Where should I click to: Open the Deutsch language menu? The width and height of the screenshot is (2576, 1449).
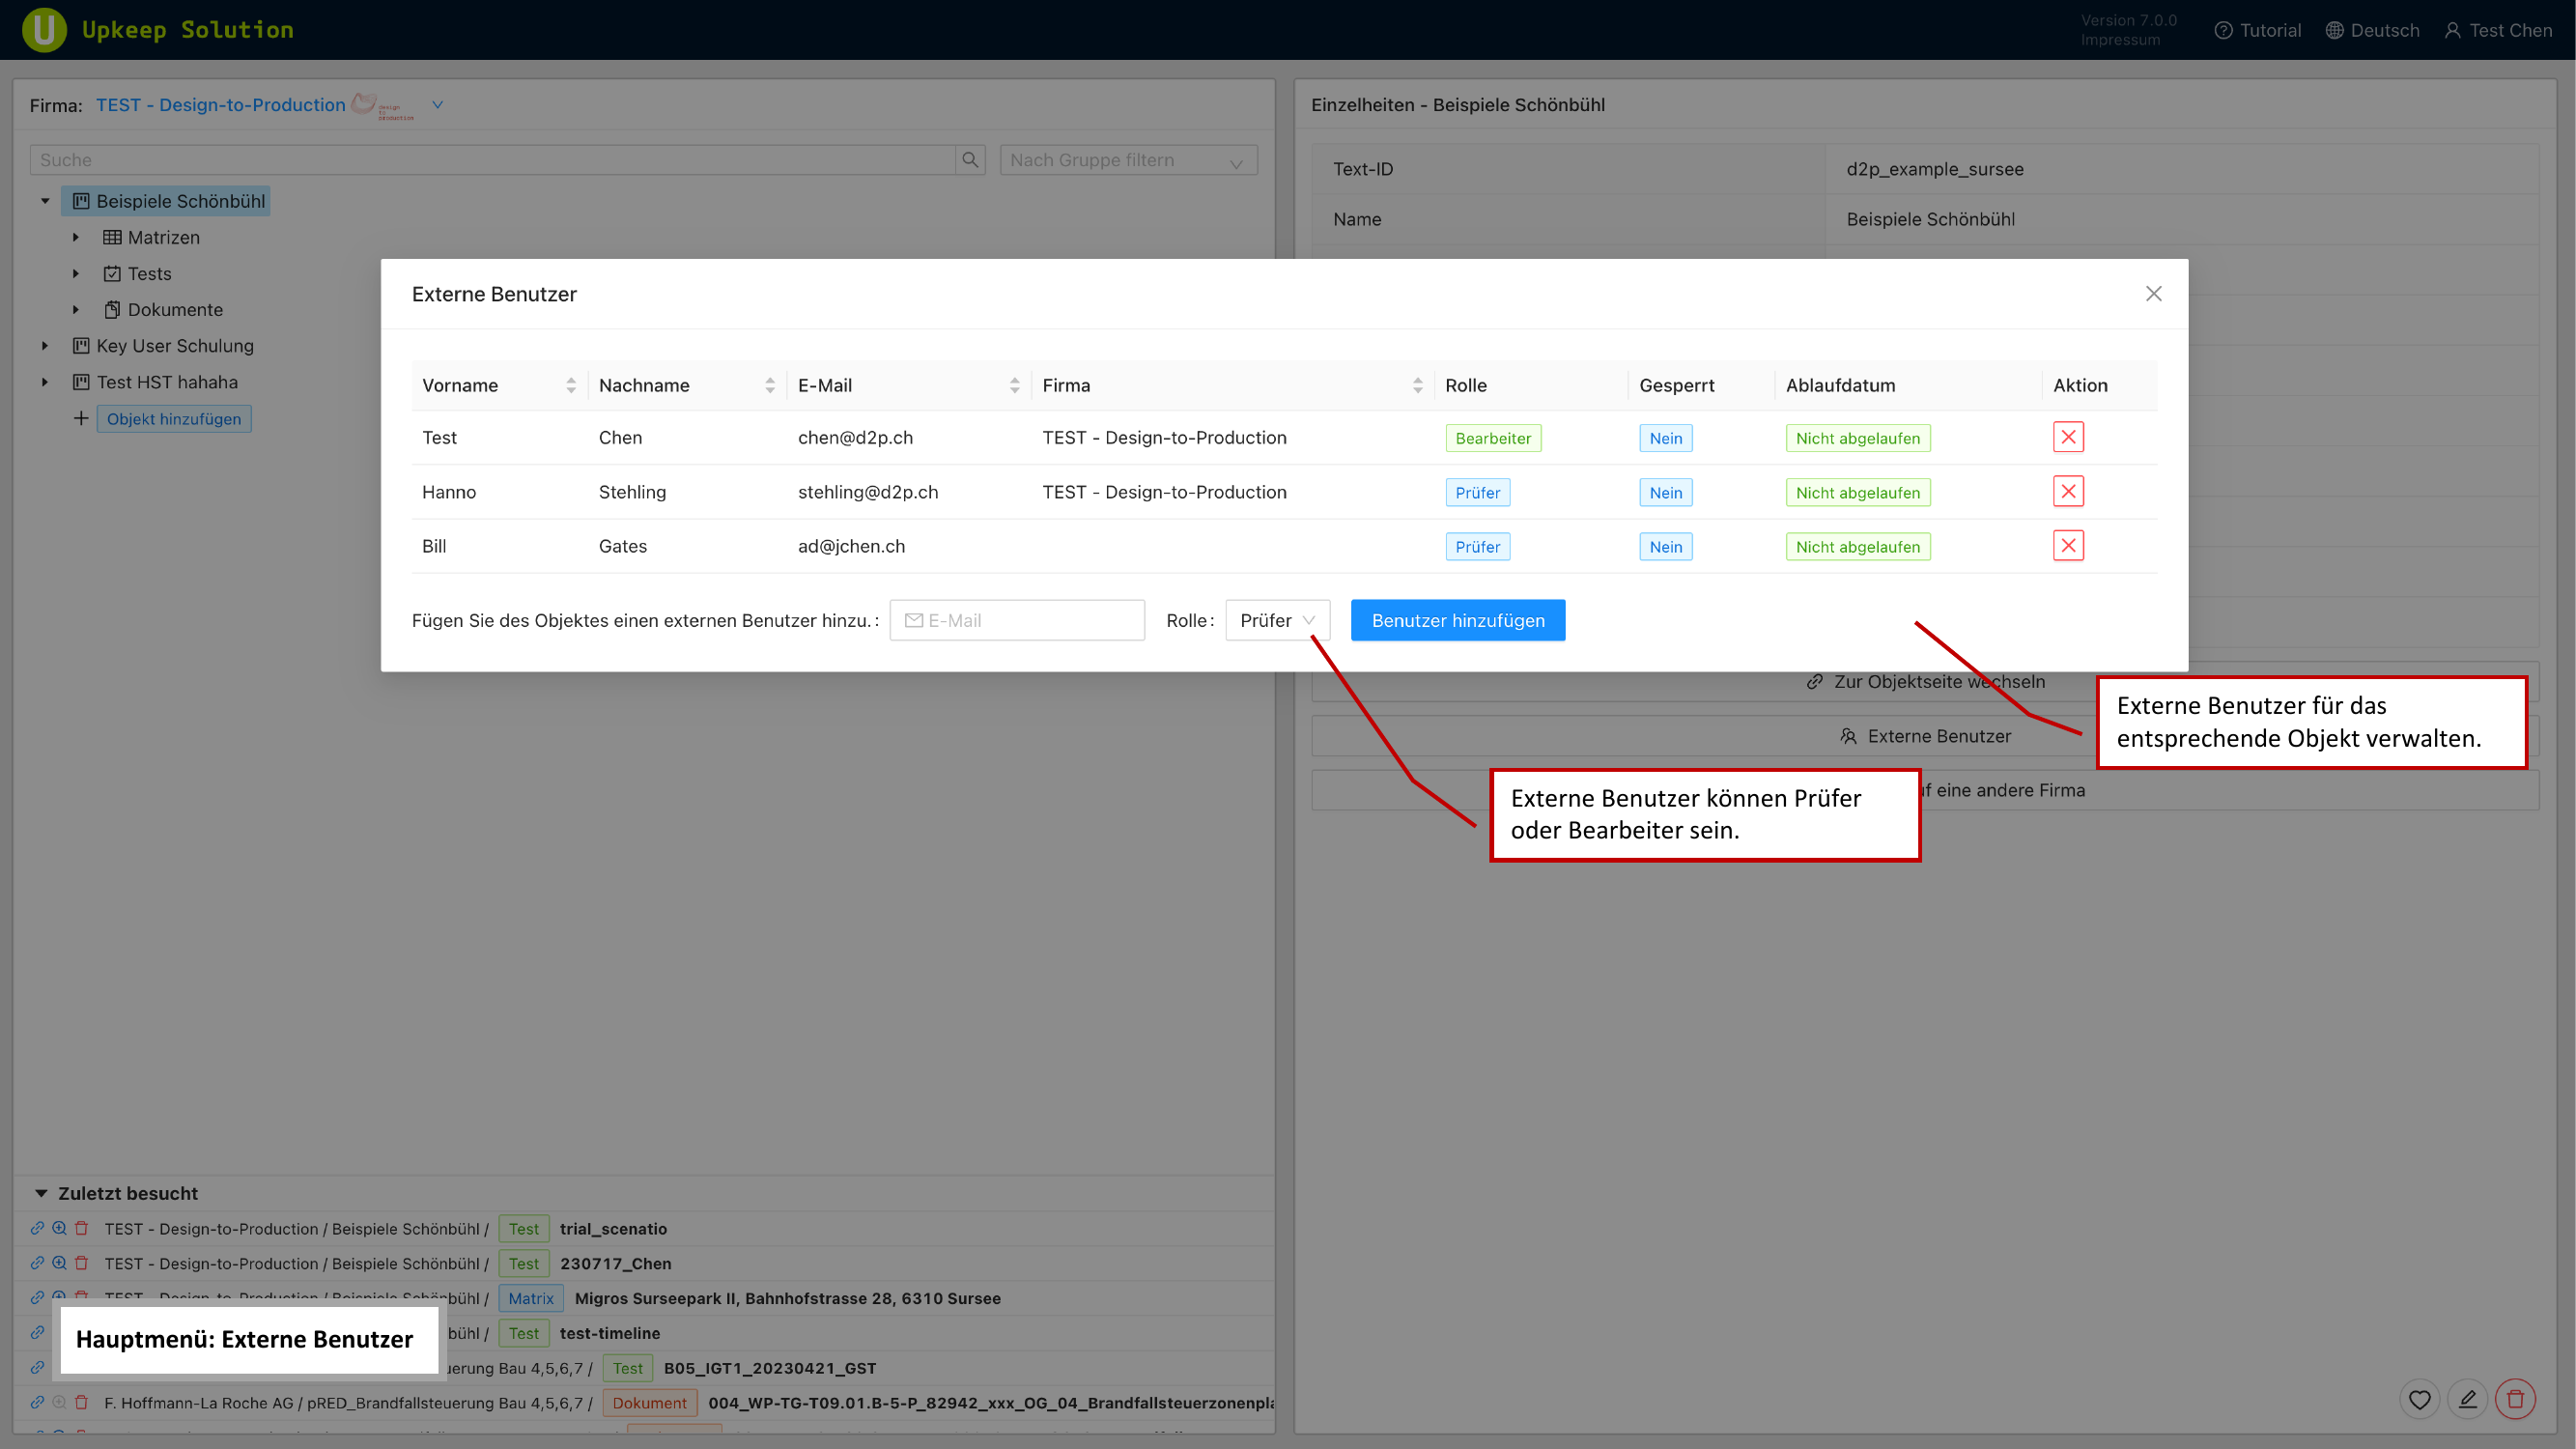[2373, 30]
